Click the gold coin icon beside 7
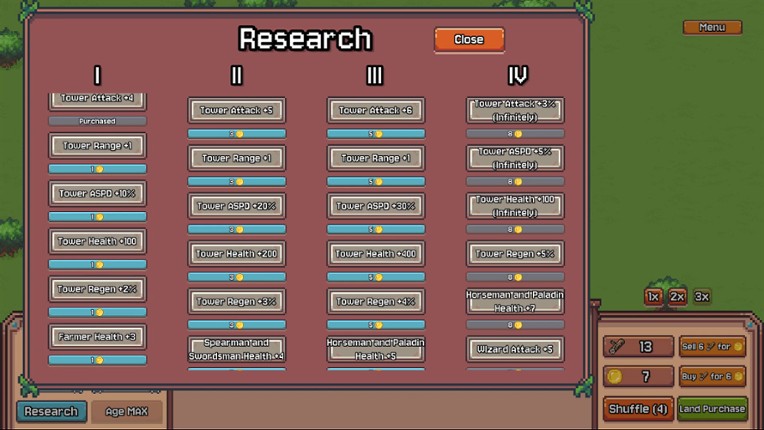 pyautogui.click(x=617, y=376)
